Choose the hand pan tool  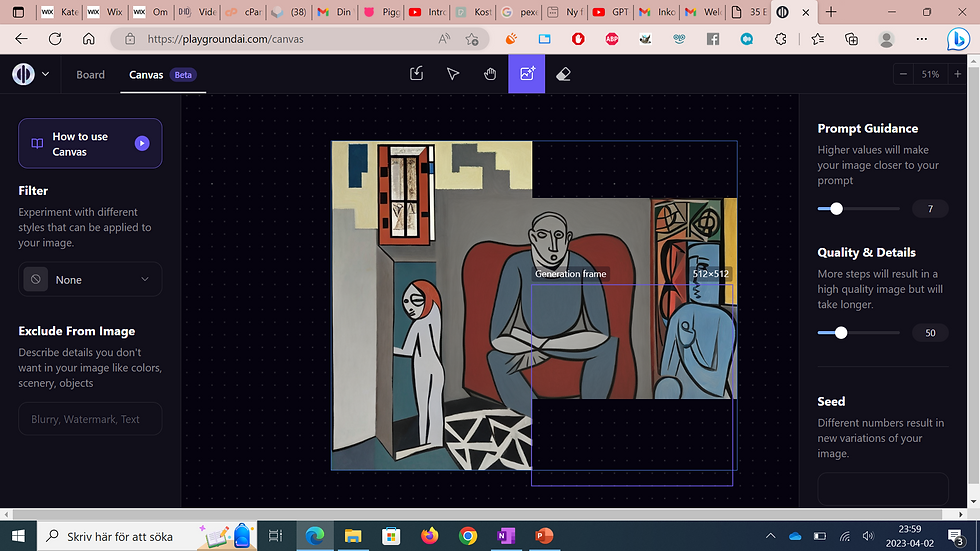[x=490, y=74]
